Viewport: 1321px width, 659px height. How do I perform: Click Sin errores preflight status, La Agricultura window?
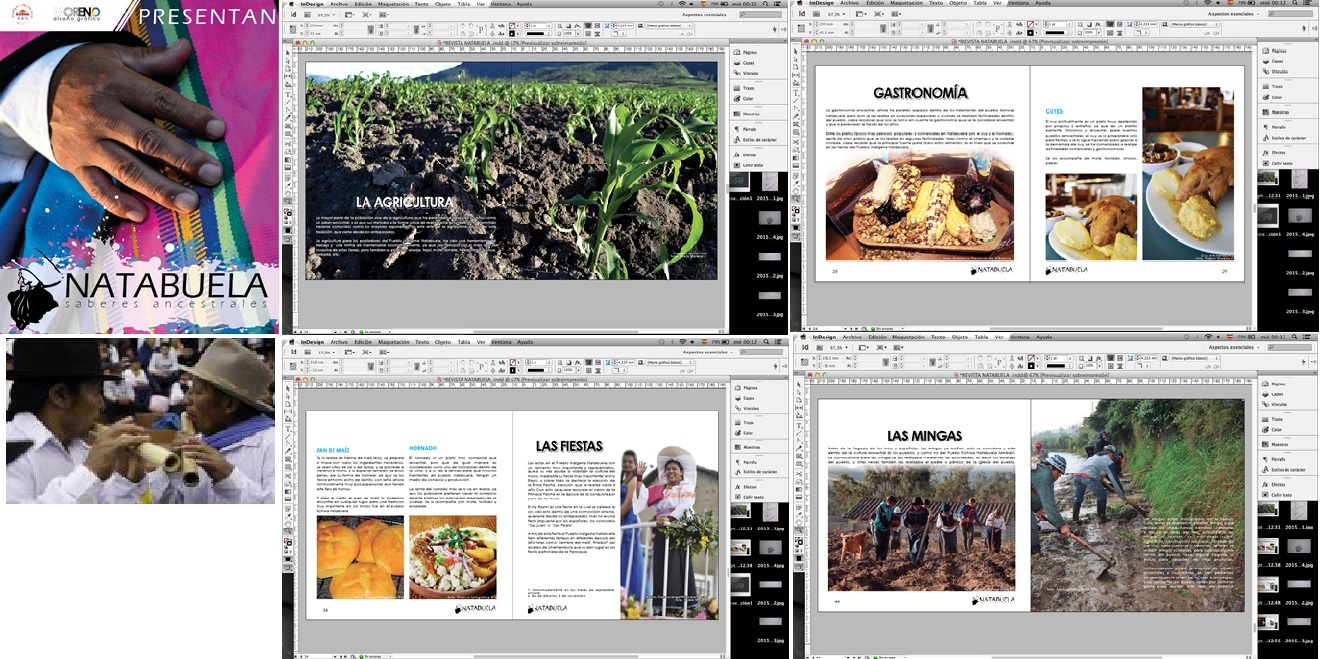(x=371, y=330)
